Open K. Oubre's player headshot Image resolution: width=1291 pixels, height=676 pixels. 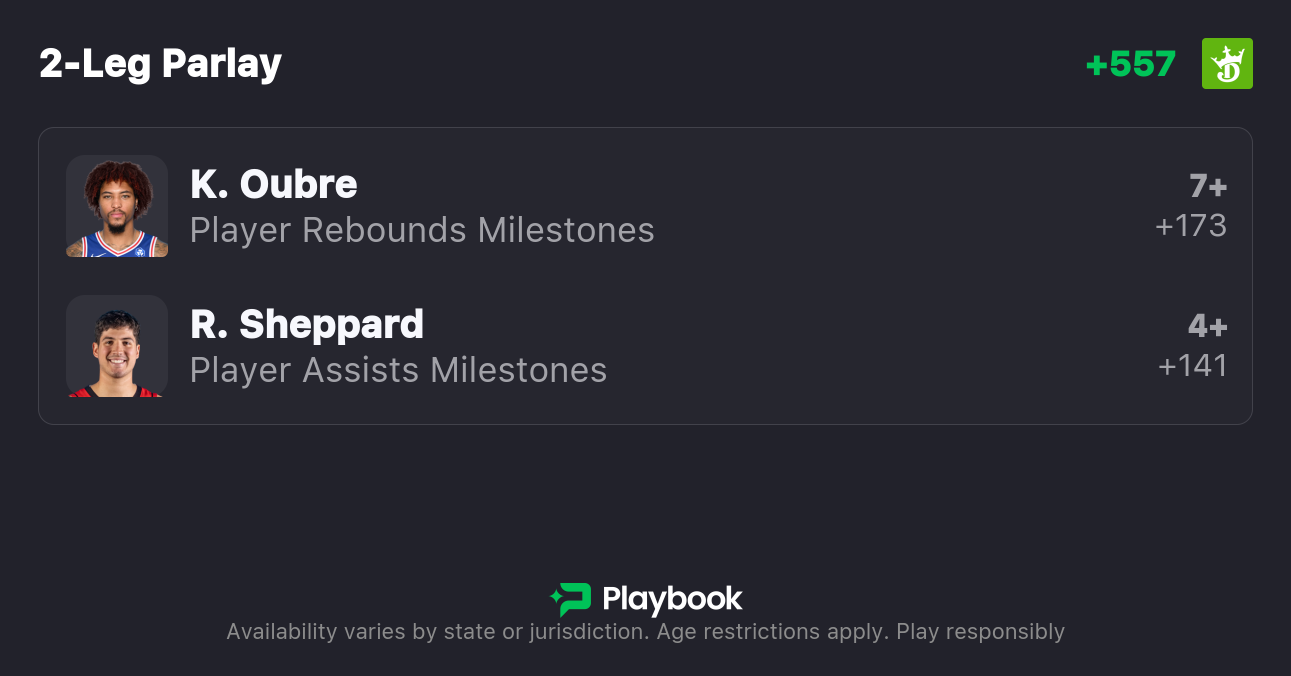point(117,206)
